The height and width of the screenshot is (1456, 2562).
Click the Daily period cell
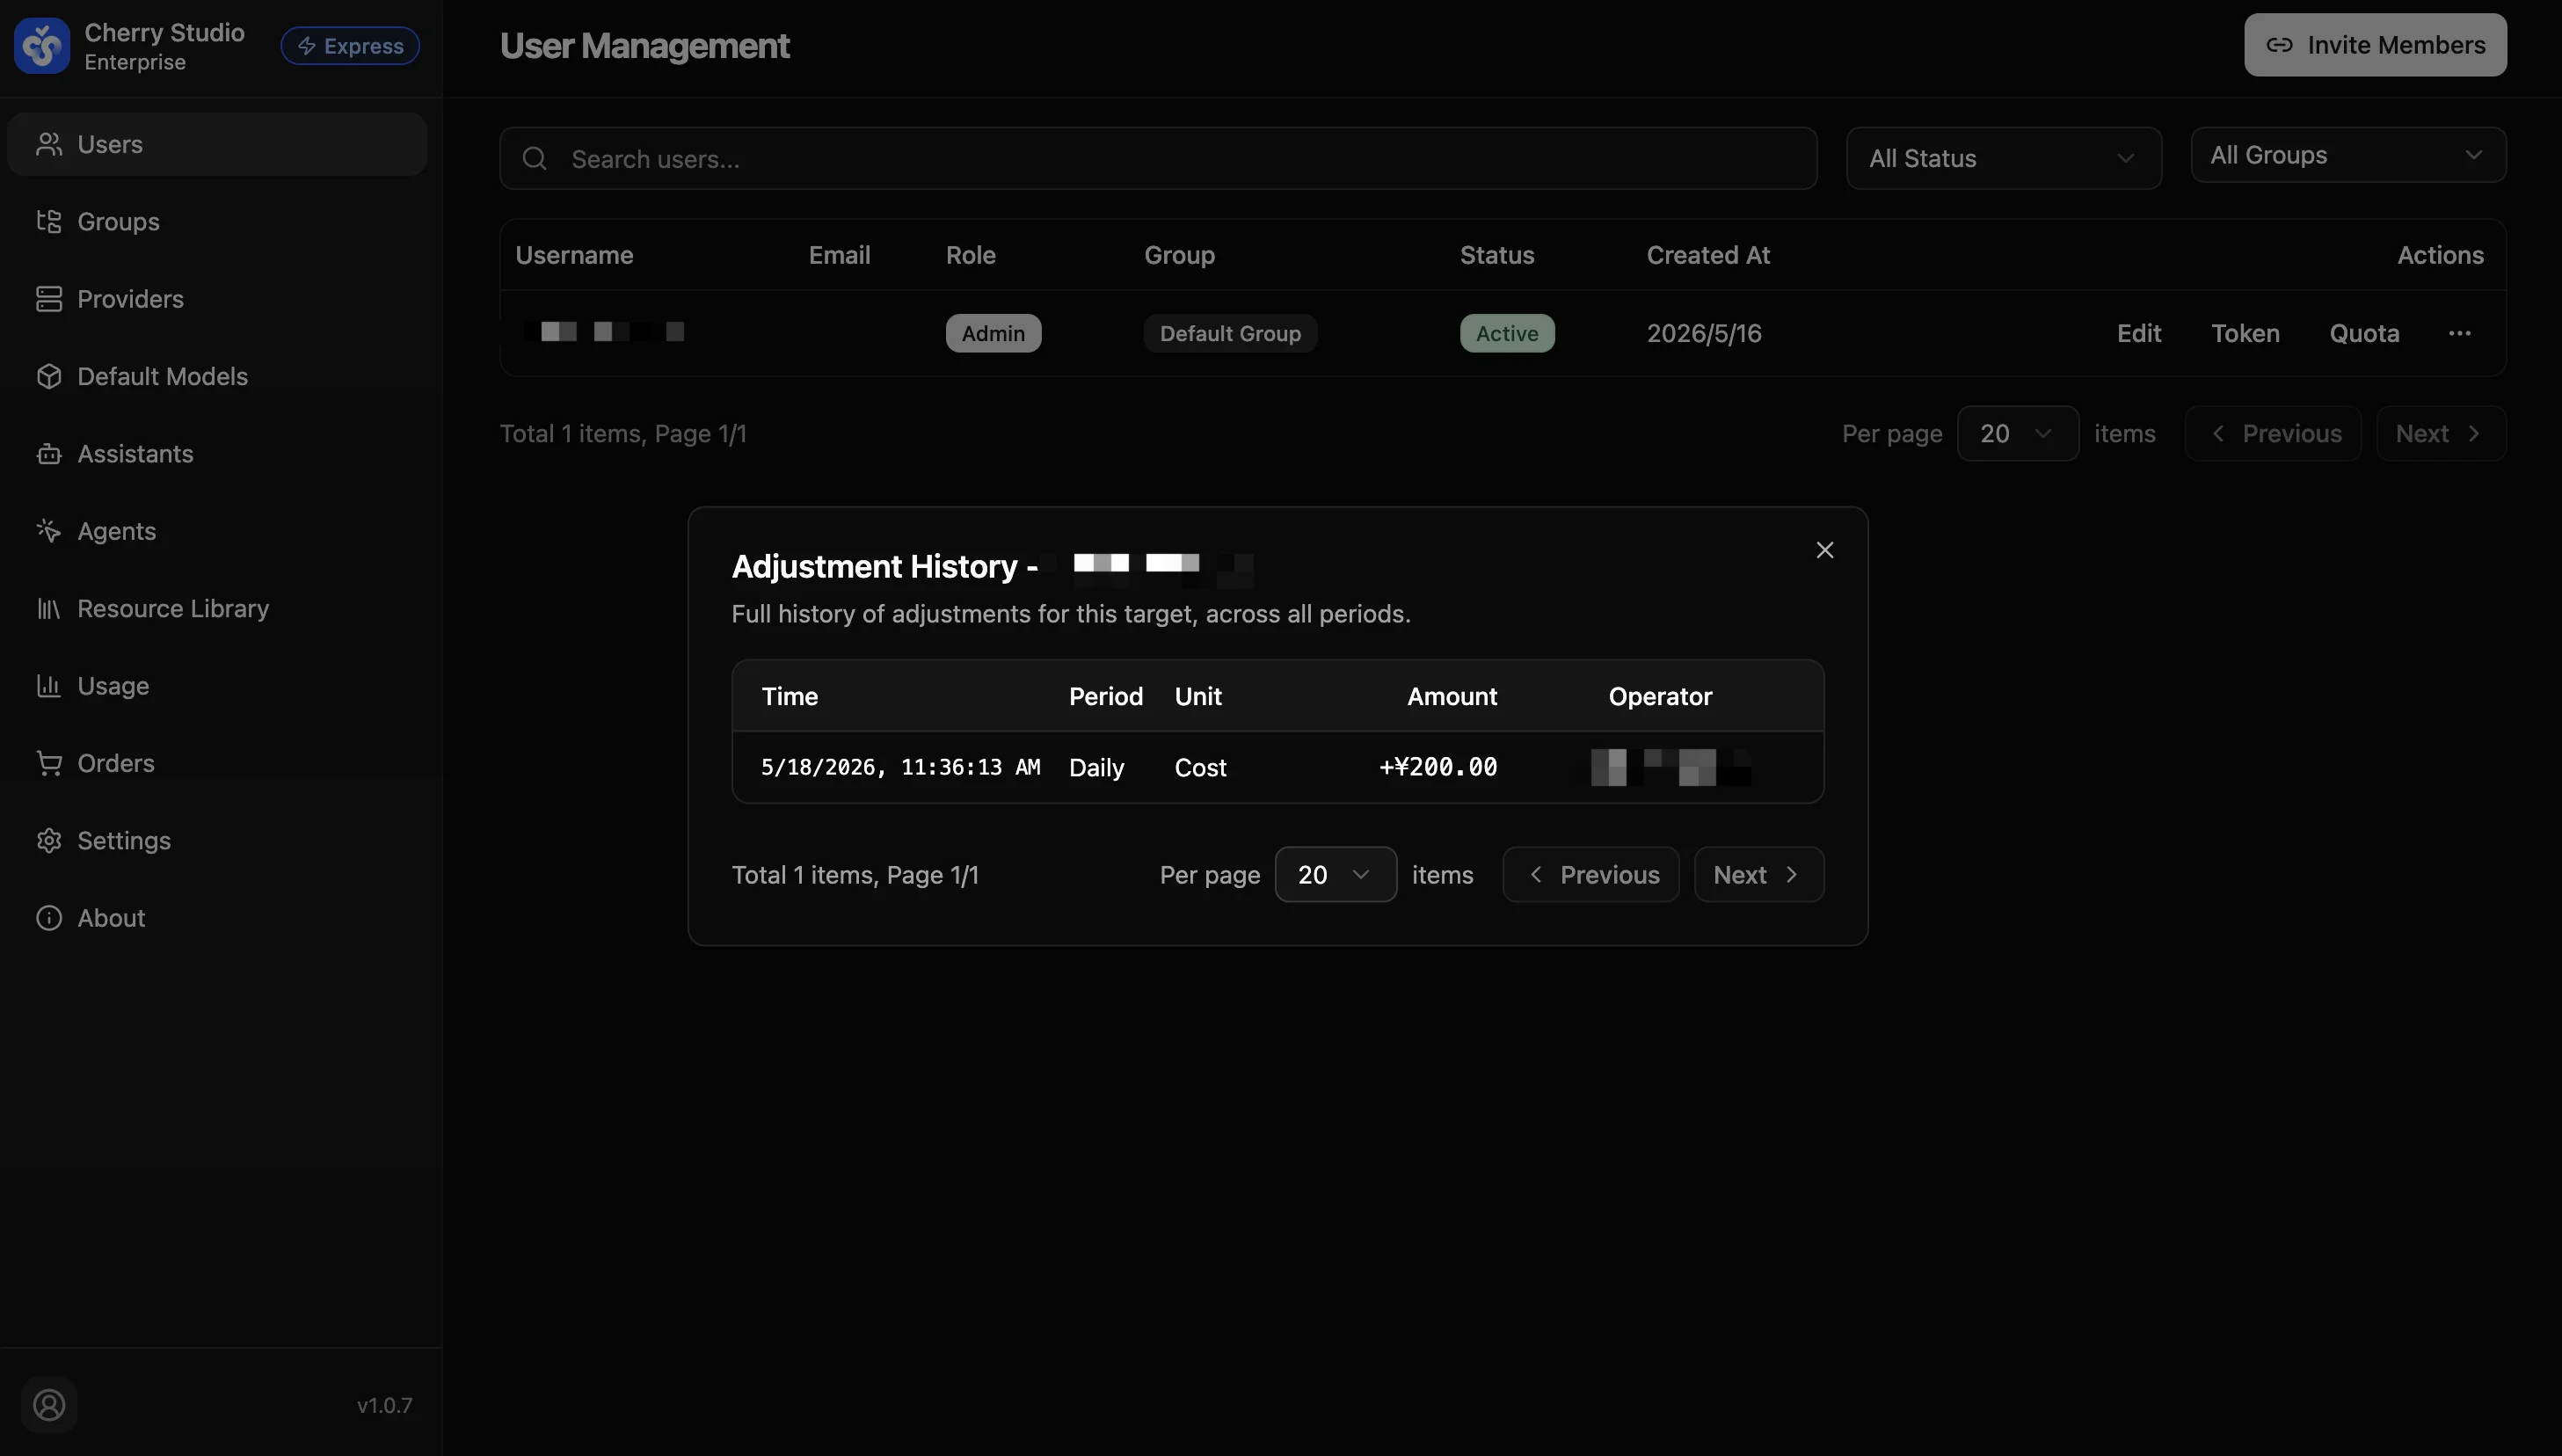[x=1096, y=767]
